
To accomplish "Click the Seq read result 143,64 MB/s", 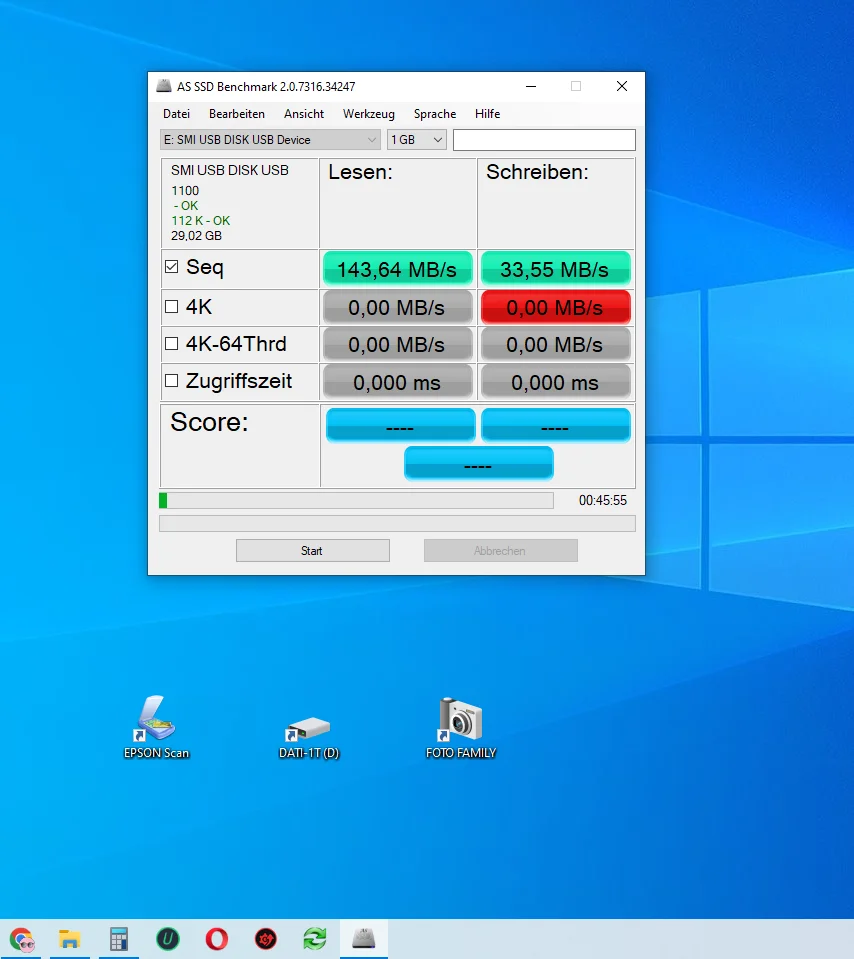I will coord(398,268).
